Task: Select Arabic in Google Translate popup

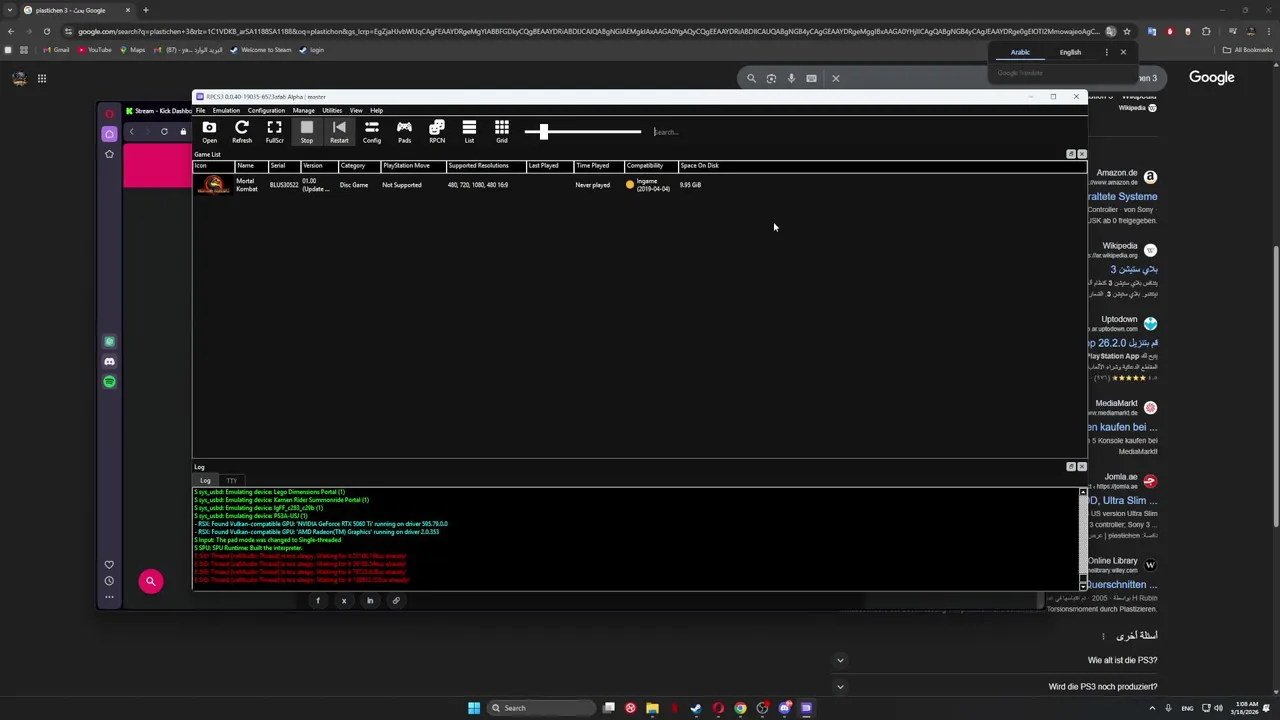Action: (1020, 52)
